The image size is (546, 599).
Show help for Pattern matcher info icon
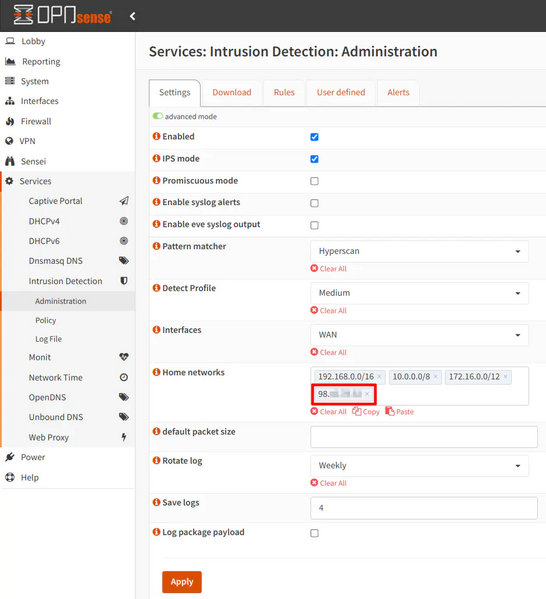[x=156, y=246]
